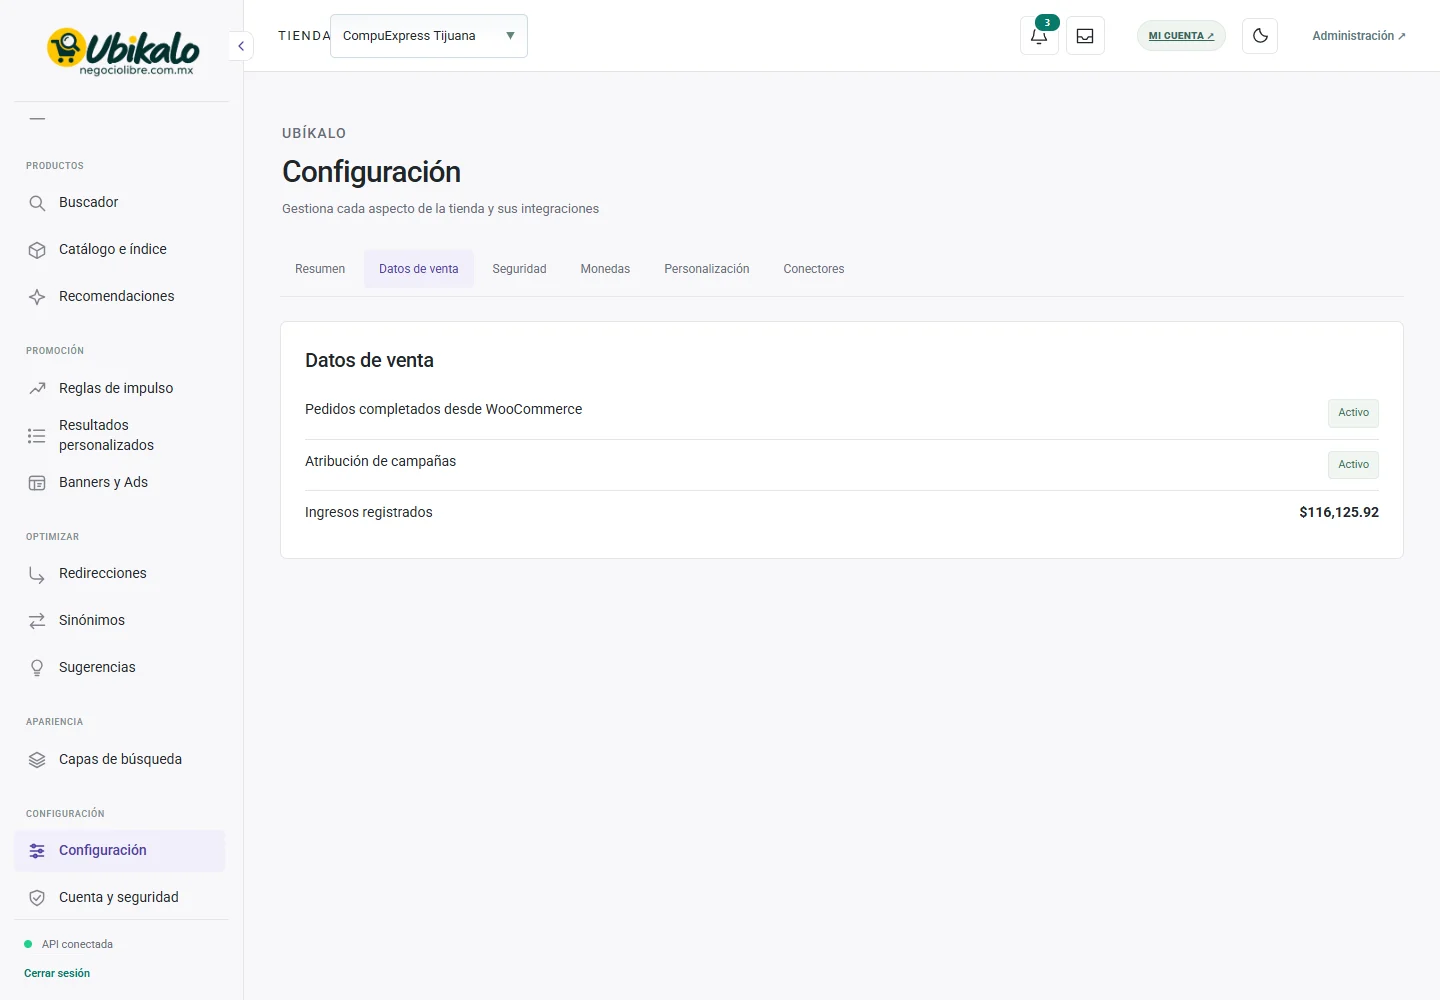Open the Administración link
The width and height of the screenshot is (1440, 1000).
(1358, 36)
